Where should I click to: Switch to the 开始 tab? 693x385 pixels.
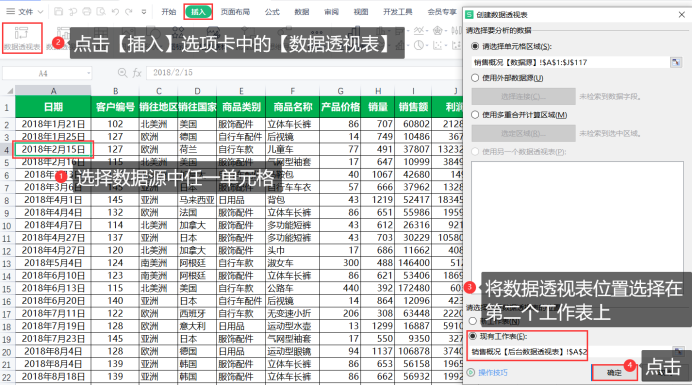point(168,12)
